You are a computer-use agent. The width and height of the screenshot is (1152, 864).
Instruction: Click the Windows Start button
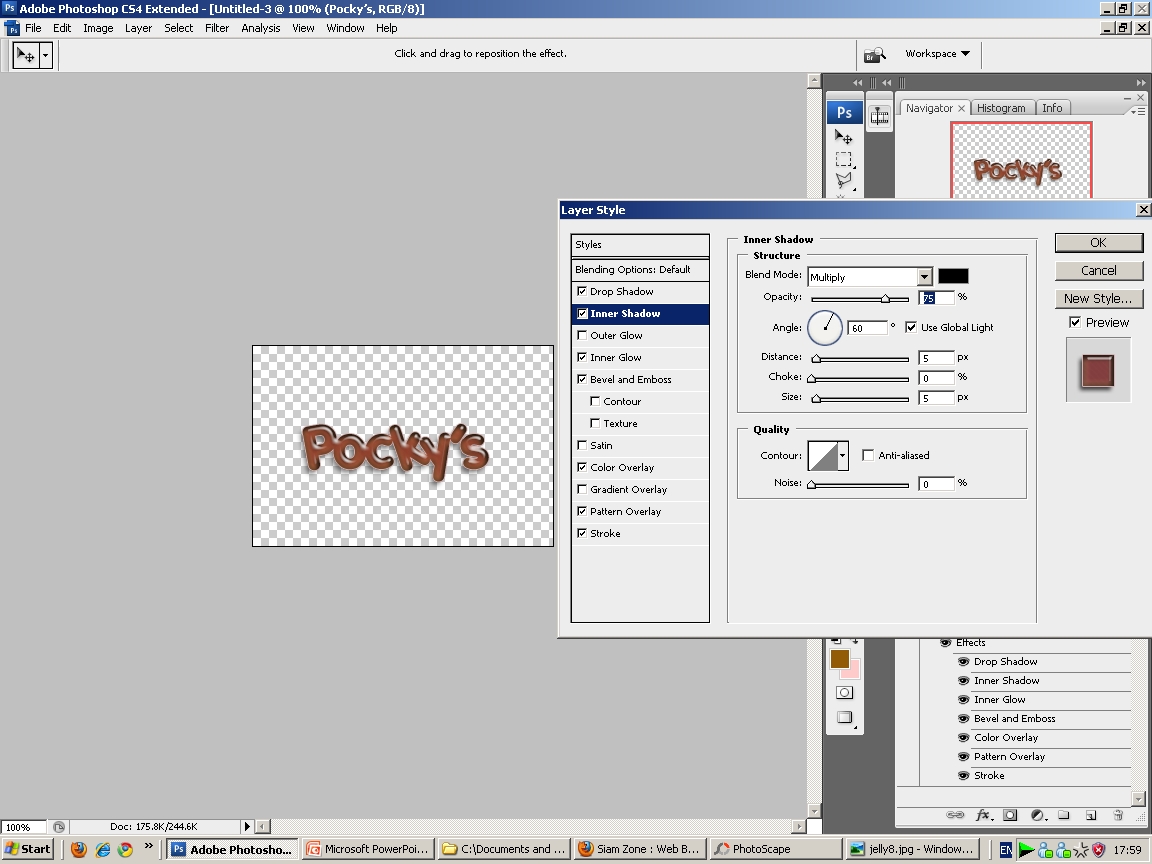coord(28,849)
